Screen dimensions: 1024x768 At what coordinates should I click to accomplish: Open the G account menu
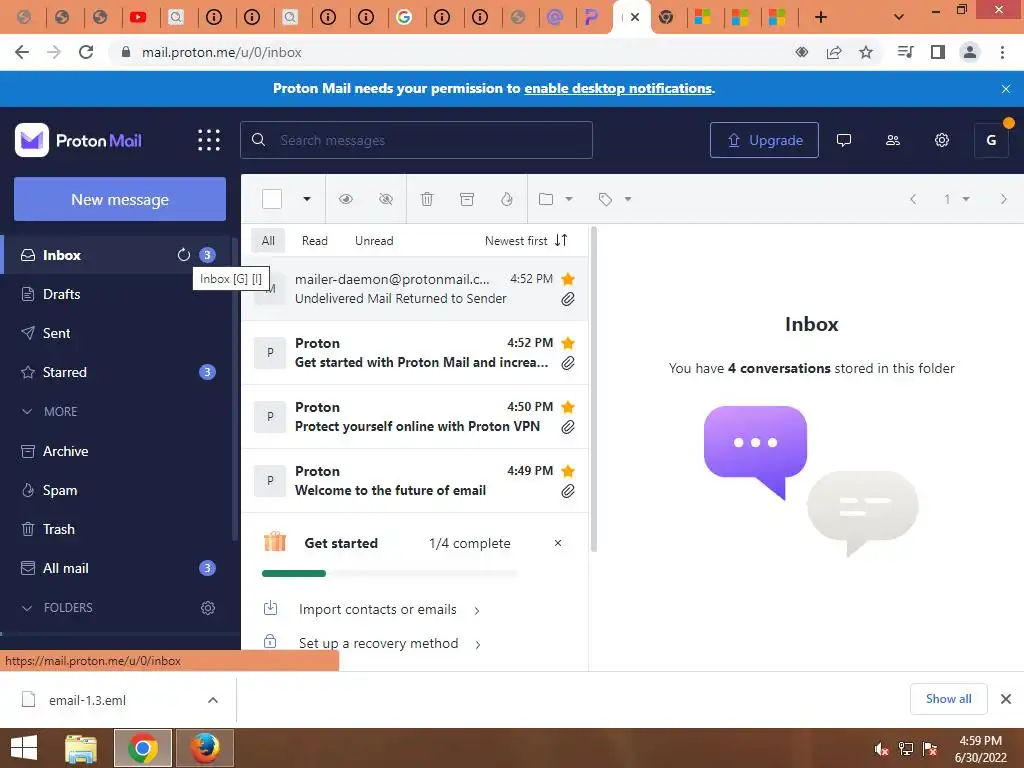tap(991, 140)
